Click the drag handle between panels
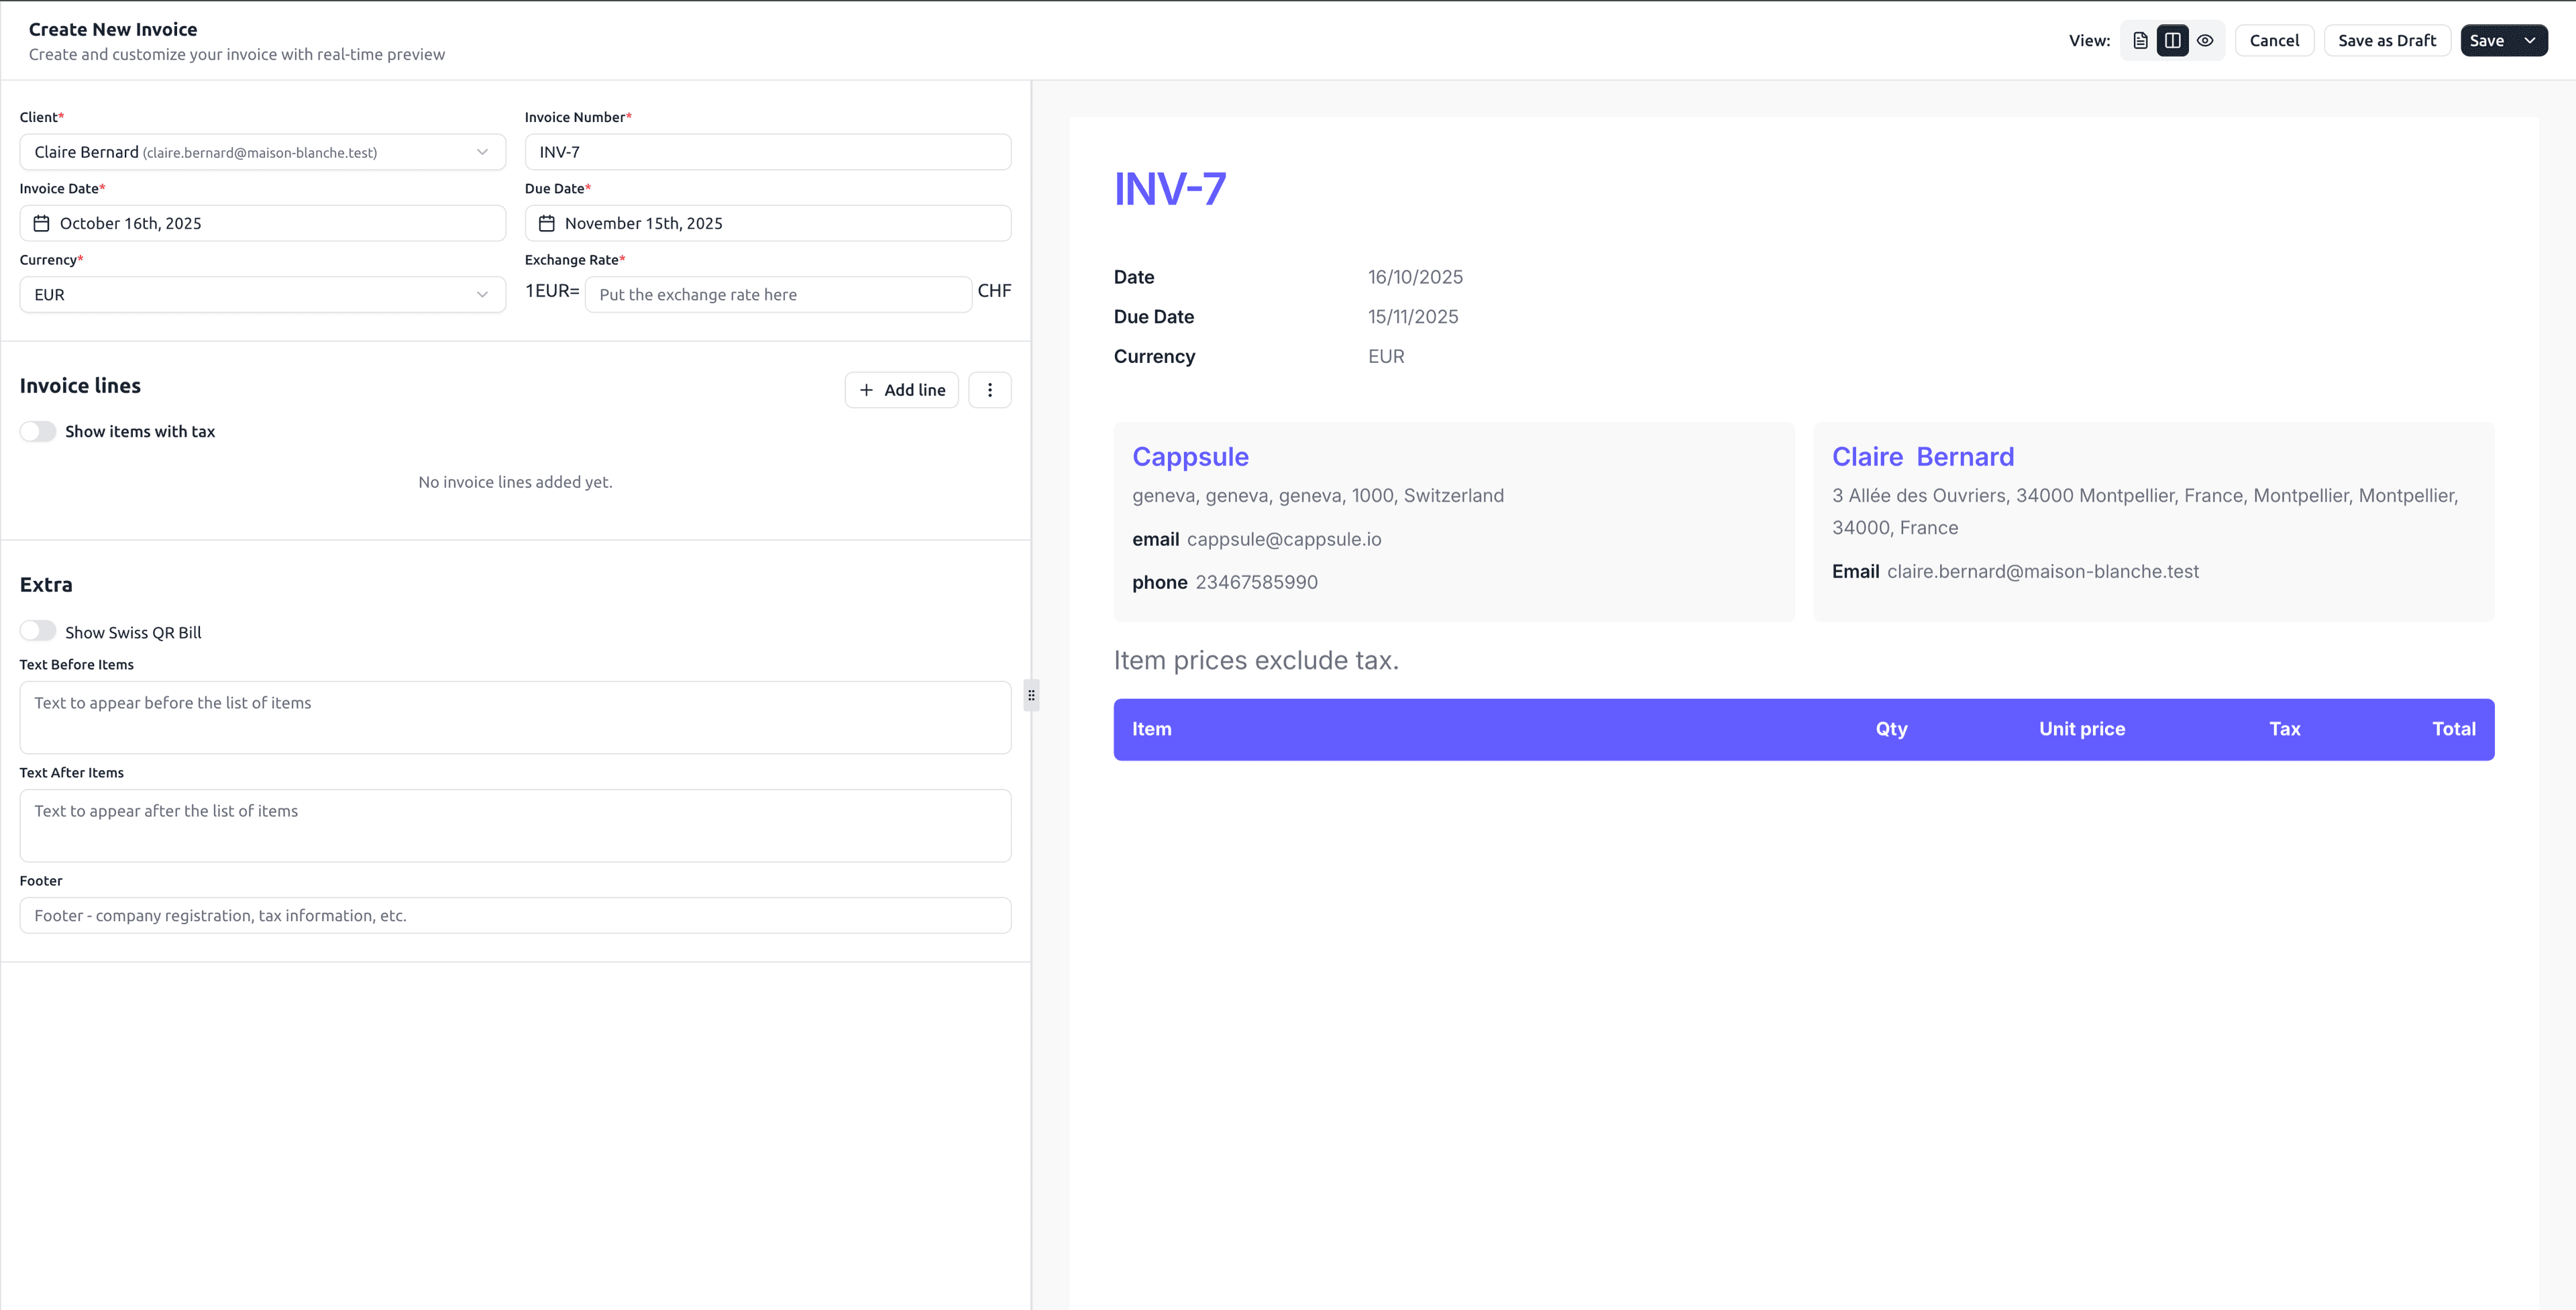Viewport: 2576px width, 1310px height. (1030, 694)
